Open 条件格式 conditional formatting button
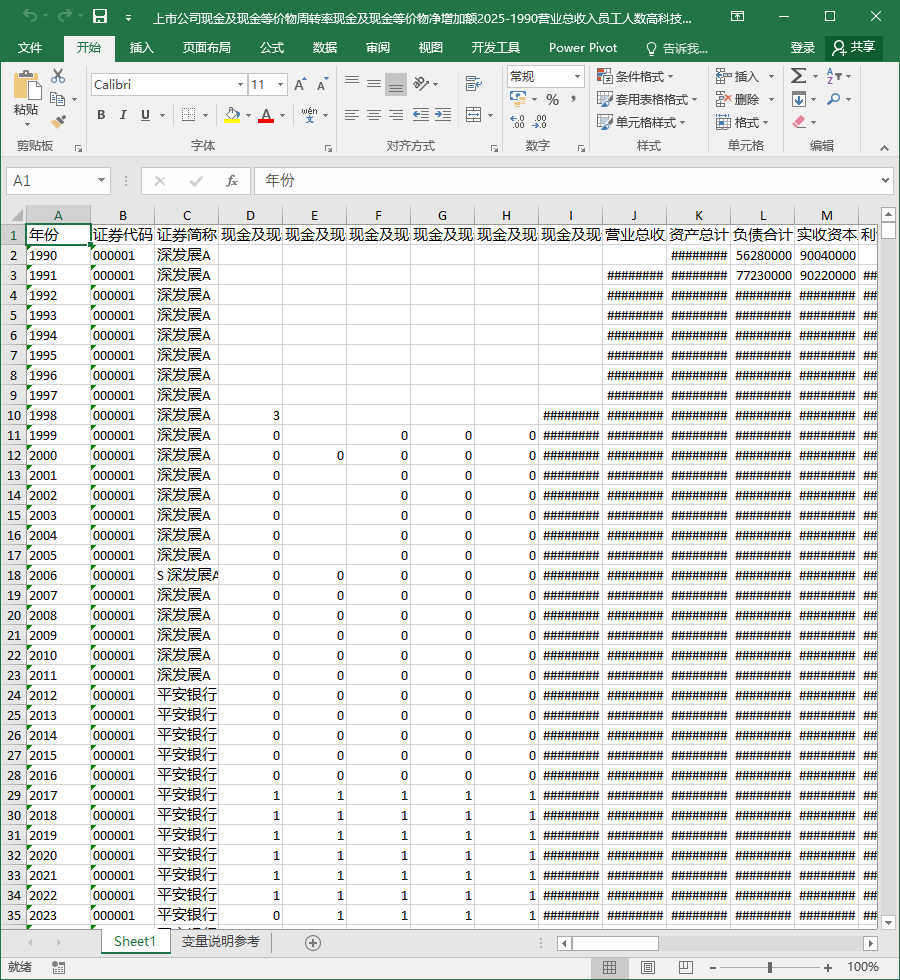 [x=636, y=76]
